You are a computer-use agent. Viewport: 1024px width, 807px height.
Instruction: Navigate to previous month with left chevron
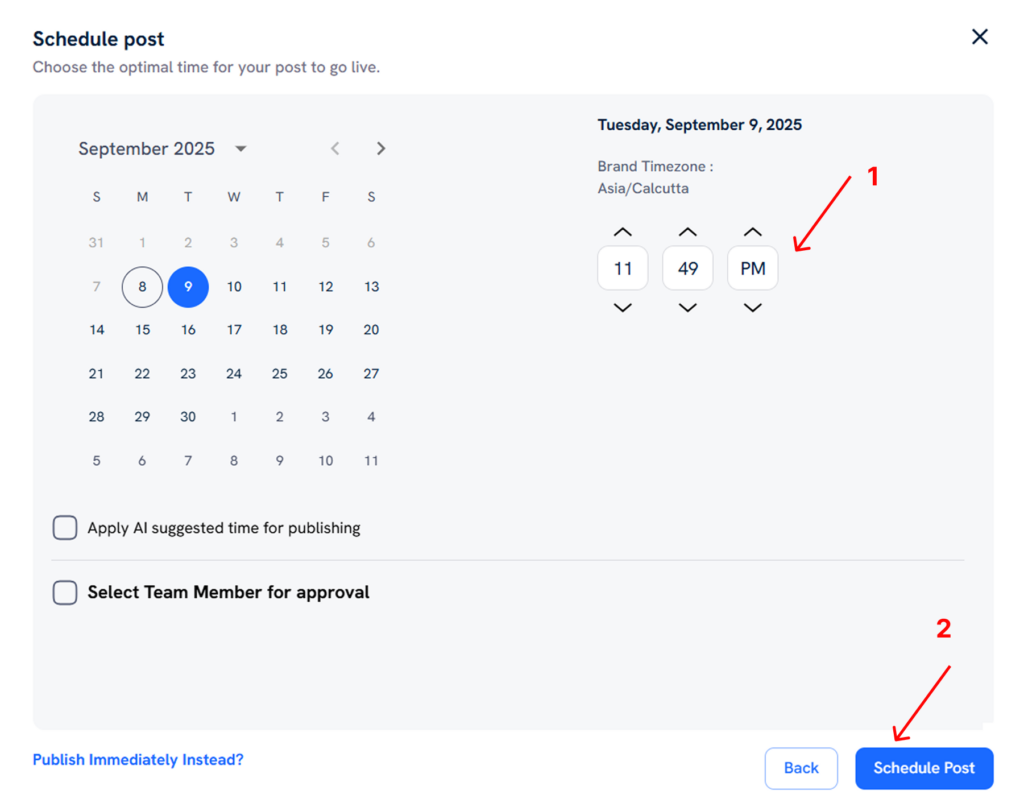tap(335, 147)
